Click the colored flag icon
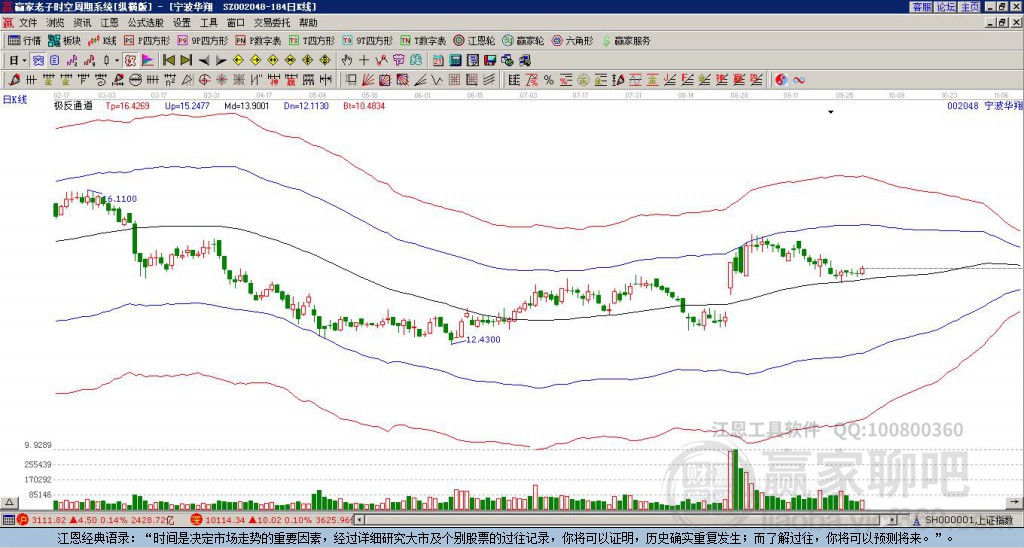The width and height of the screenshot is (1024, 548). [148, 60]
